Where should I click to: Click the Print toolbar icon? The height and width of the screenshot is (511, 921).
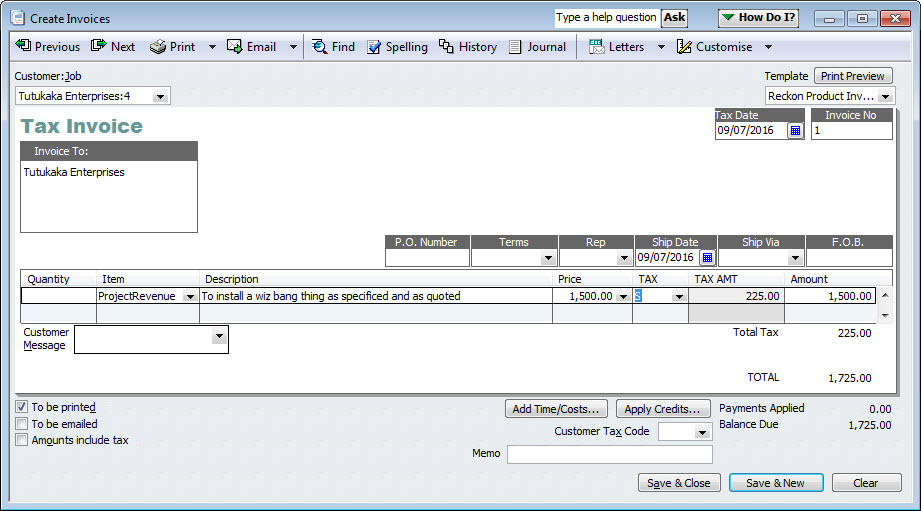coord(158,47)
